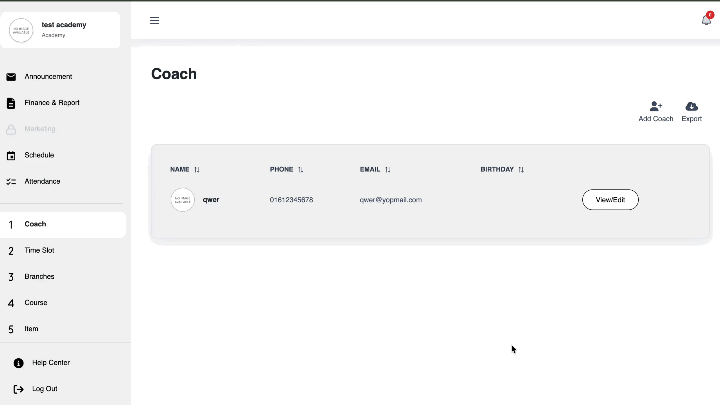Click the notification bell icon
Viewport: 720px width, 405px height.
click(706, 20)
